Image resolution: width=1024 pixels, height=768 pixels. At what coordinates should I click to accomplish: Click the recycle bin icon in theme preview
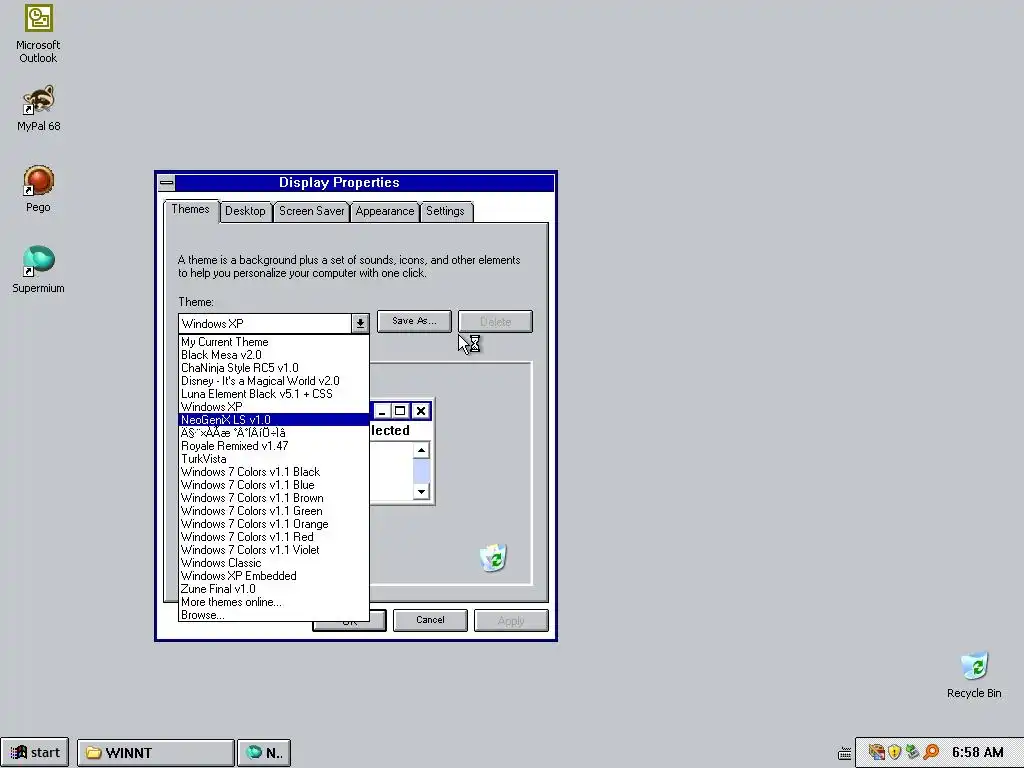coord(494,557)
